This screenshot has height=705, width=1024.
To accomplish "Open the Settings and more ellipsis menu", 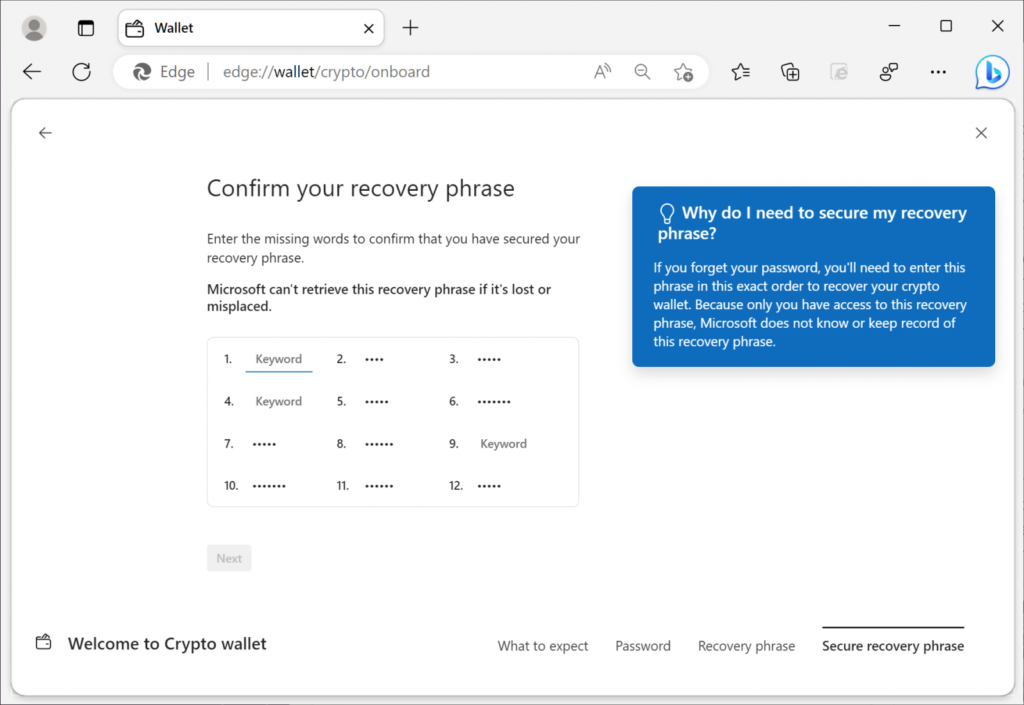I will 938,72.
